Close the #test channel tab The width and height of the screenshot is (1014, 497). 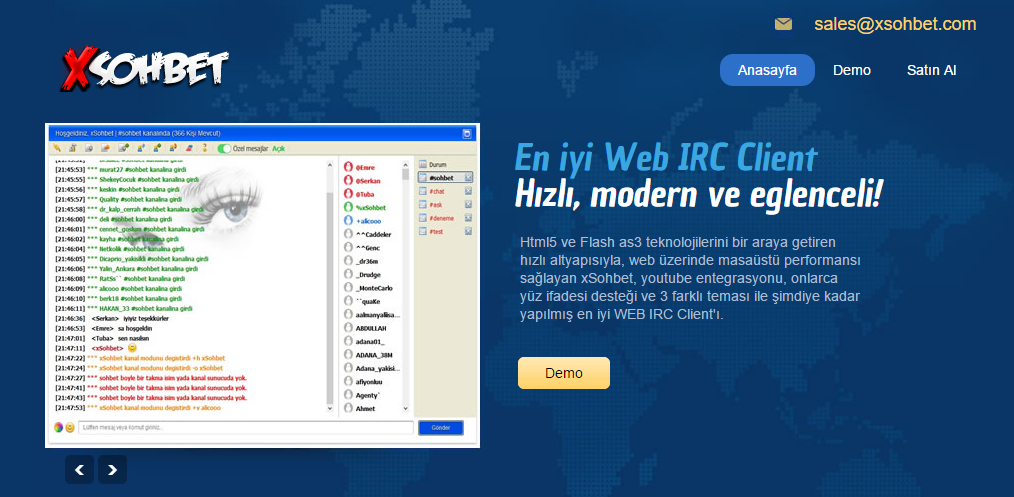(468, 231)
